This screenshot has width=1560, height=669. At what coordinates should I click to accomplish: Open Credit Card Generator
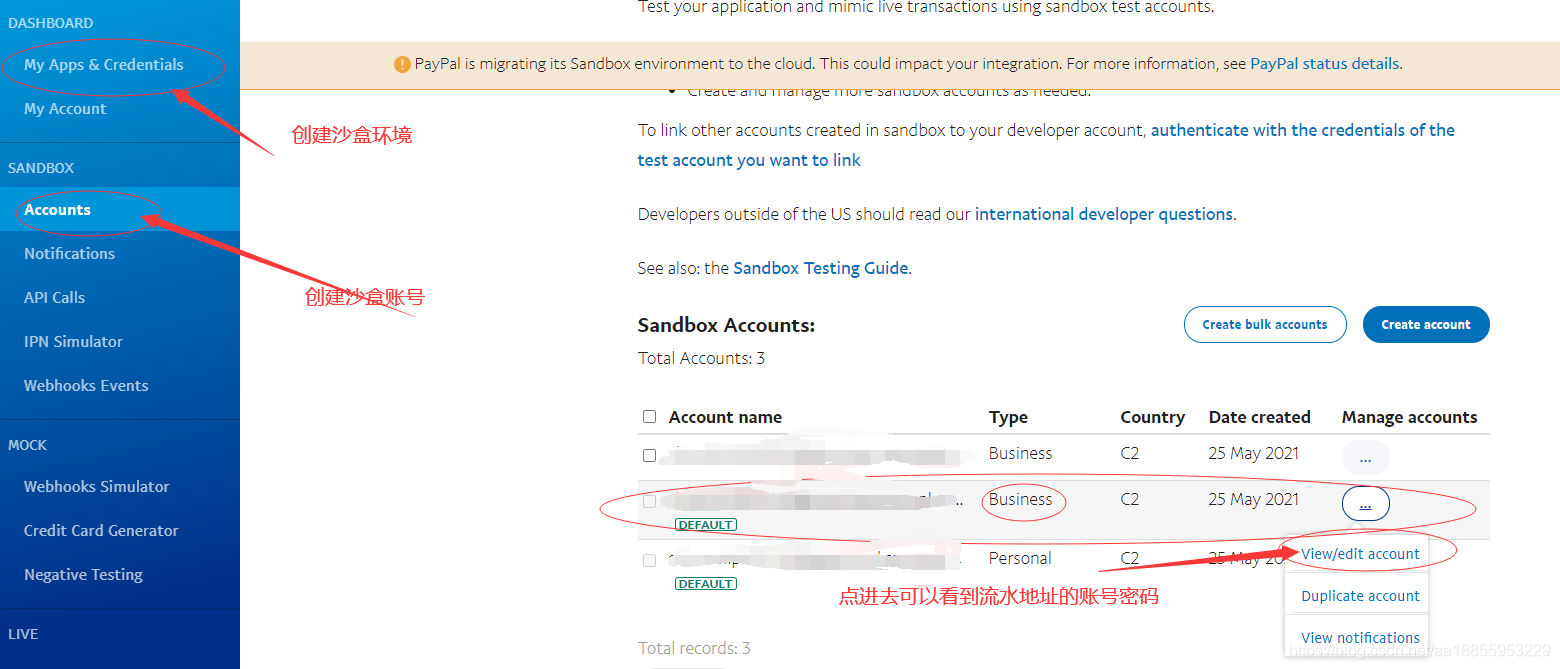coord(101,531)
